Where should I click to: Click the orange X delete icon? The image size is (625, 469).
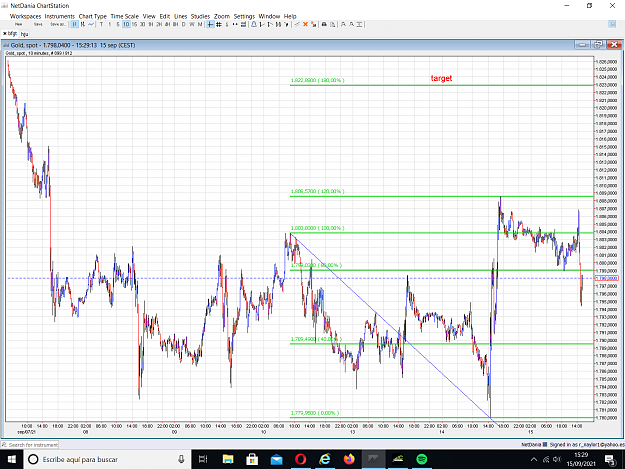[x=305, y=24]
